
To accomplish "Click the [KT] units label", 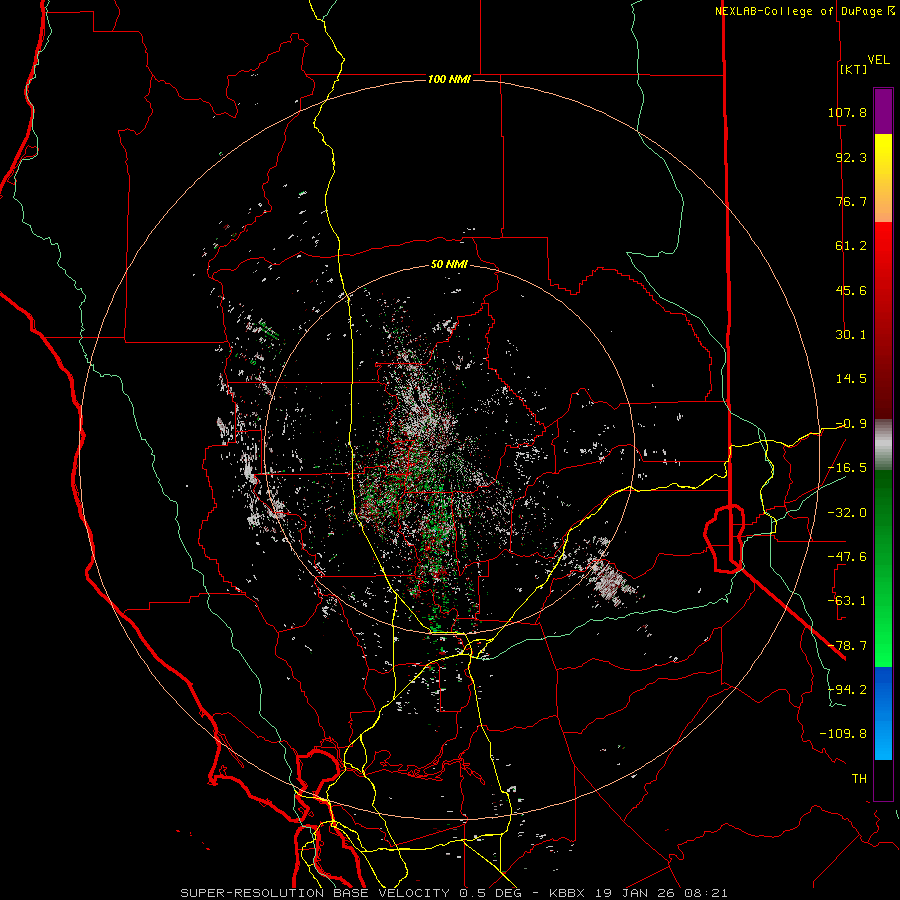I will (x=854, y=69).
